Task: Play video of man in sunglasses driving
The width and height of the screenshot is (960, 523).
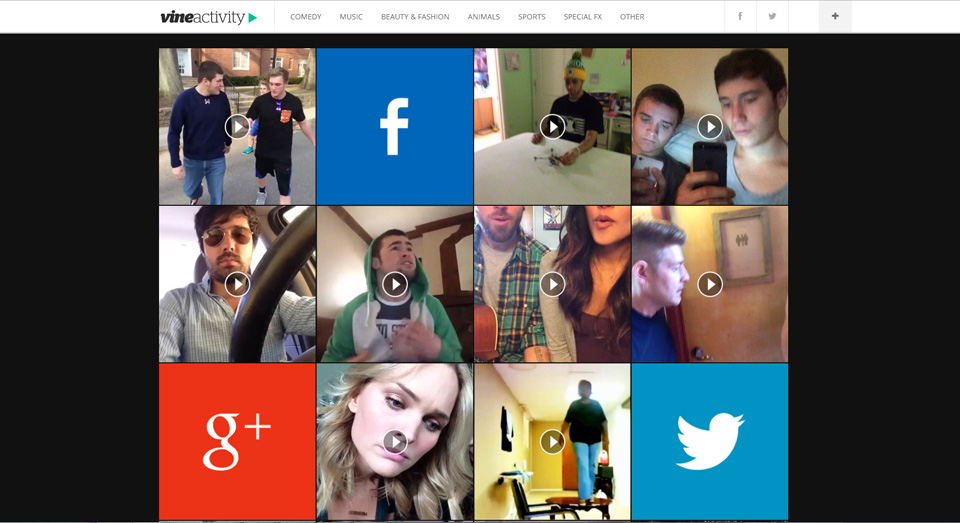Action: pyautogui.click(x=237, y=284)
